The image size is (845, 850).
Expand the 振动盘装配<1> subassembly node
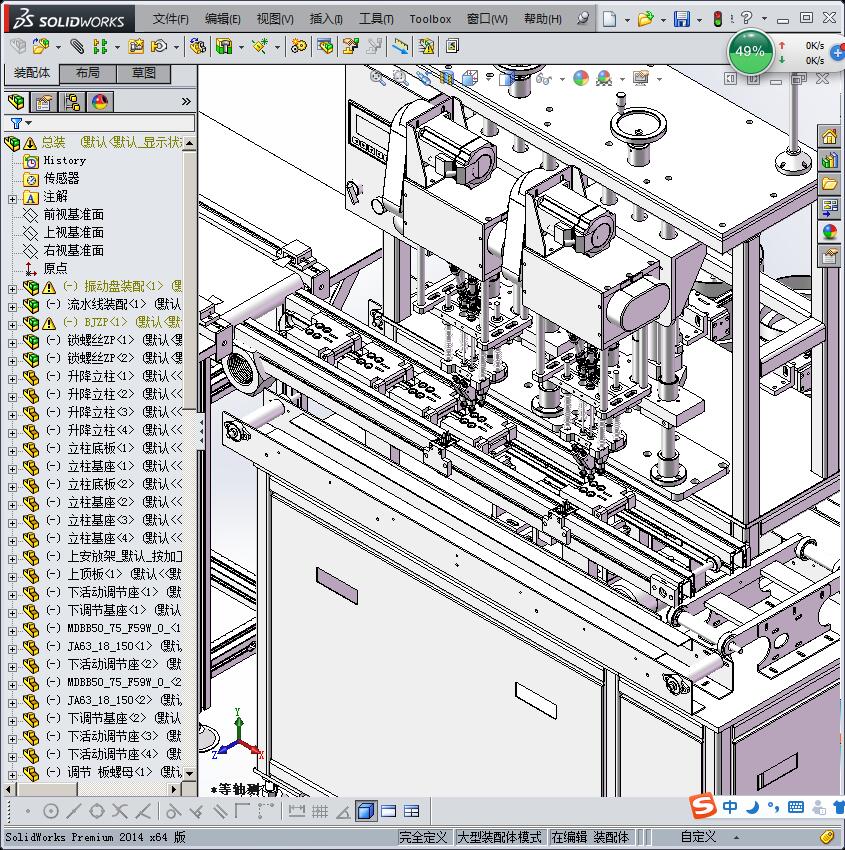click(12, 287)
